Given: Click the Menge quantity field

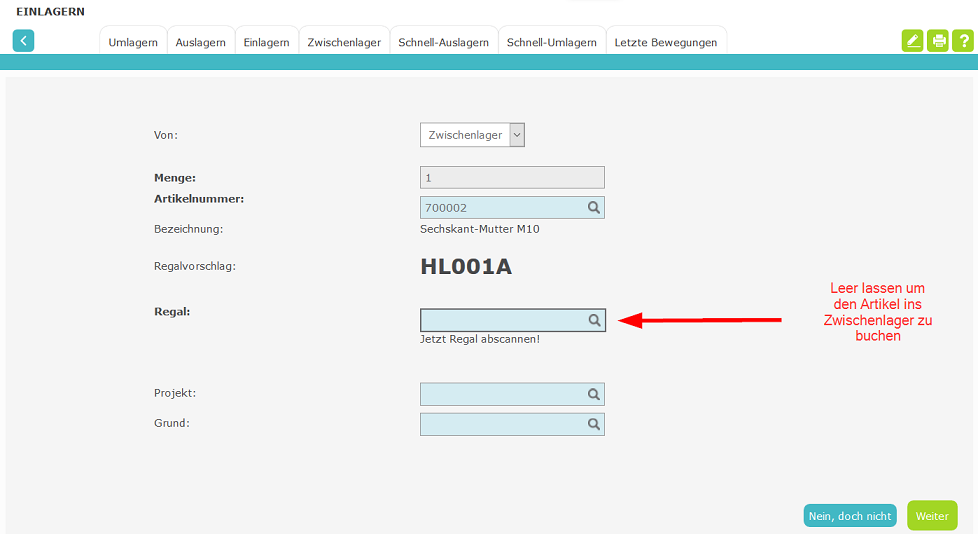Looking at the screenshot, I should point(512,178).
